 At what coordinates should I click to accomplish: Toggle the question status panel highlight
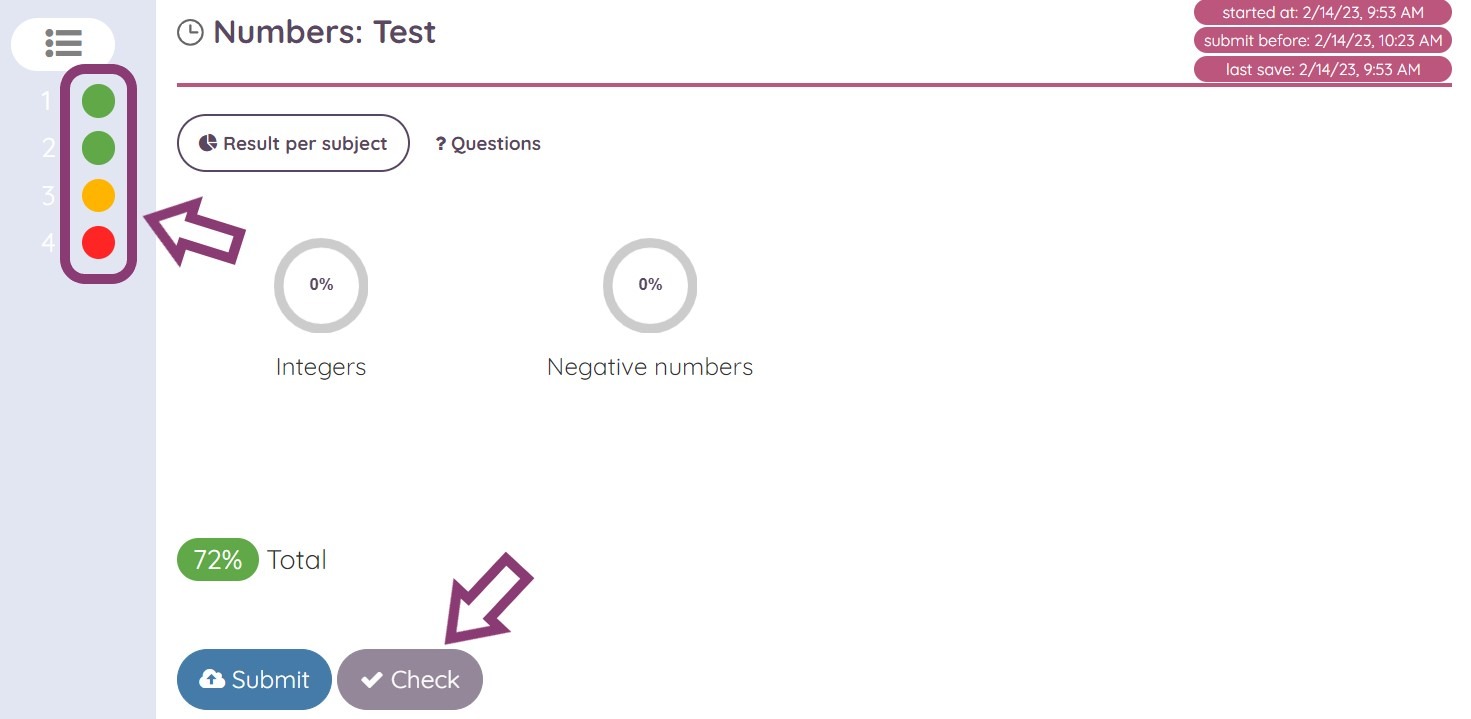pyautogui.click(x=97, y=171)
